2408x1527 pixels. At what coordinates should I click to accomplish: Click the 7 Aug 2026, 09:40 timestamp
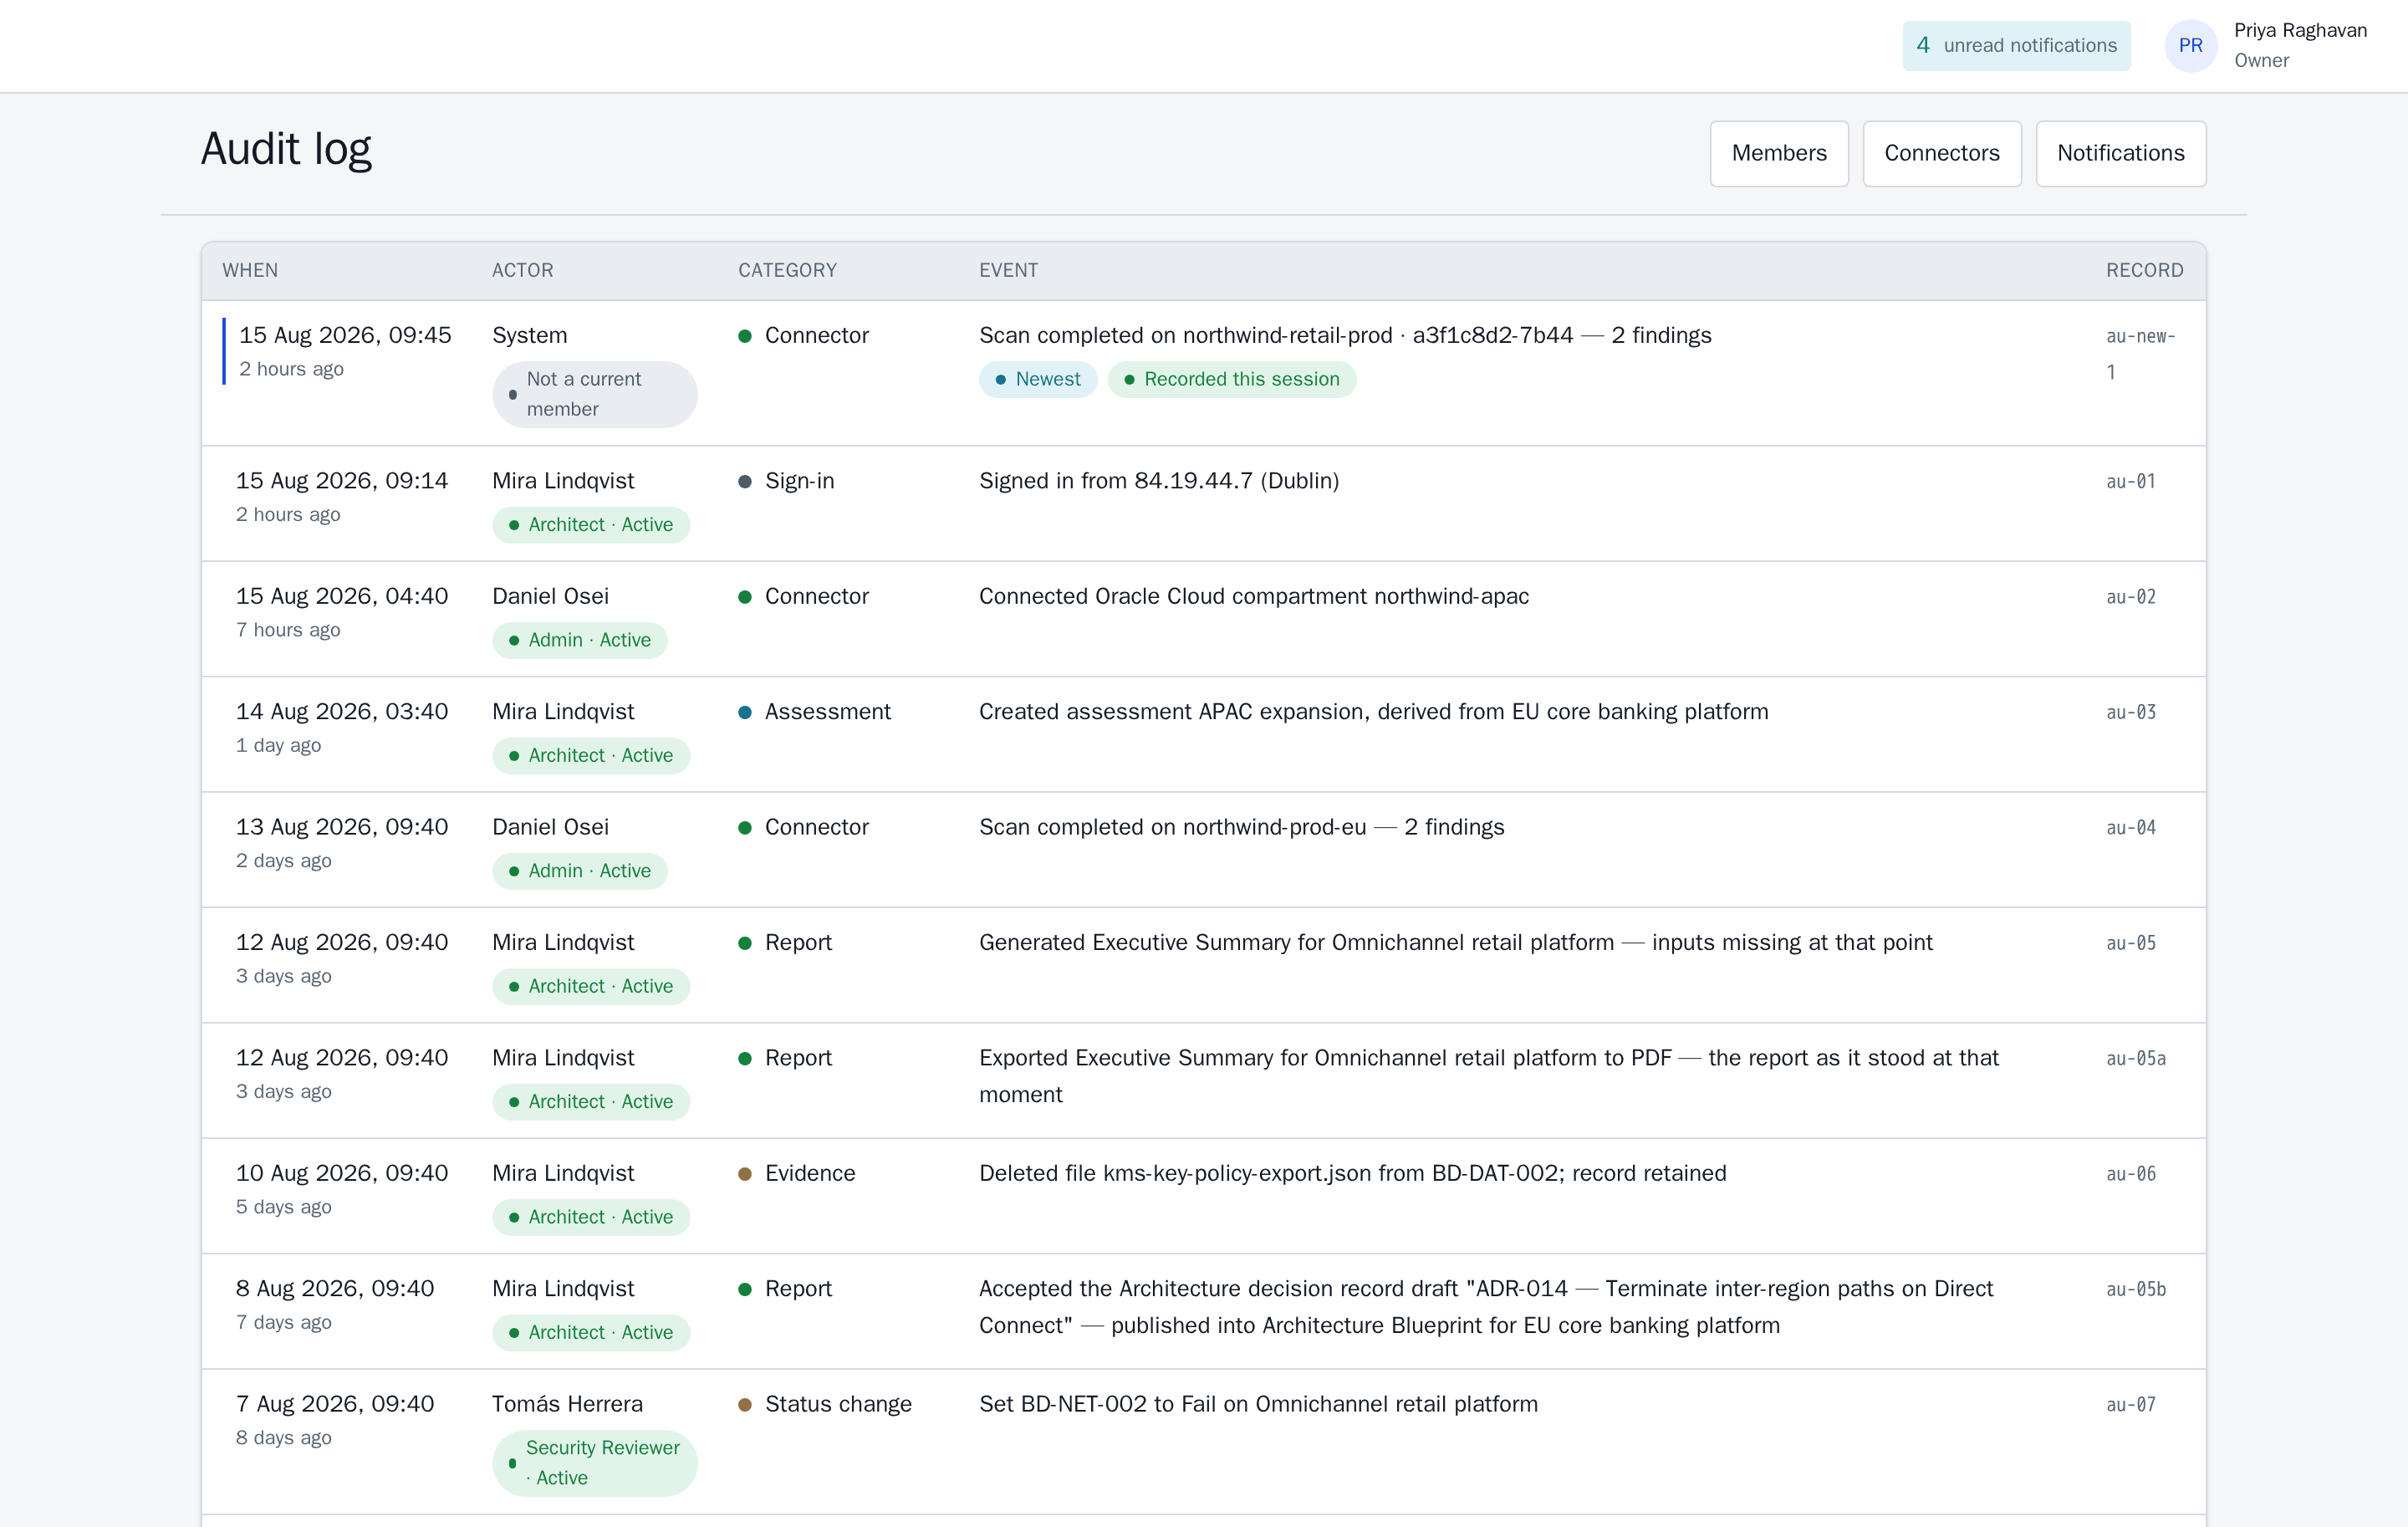click(335, 1404)
